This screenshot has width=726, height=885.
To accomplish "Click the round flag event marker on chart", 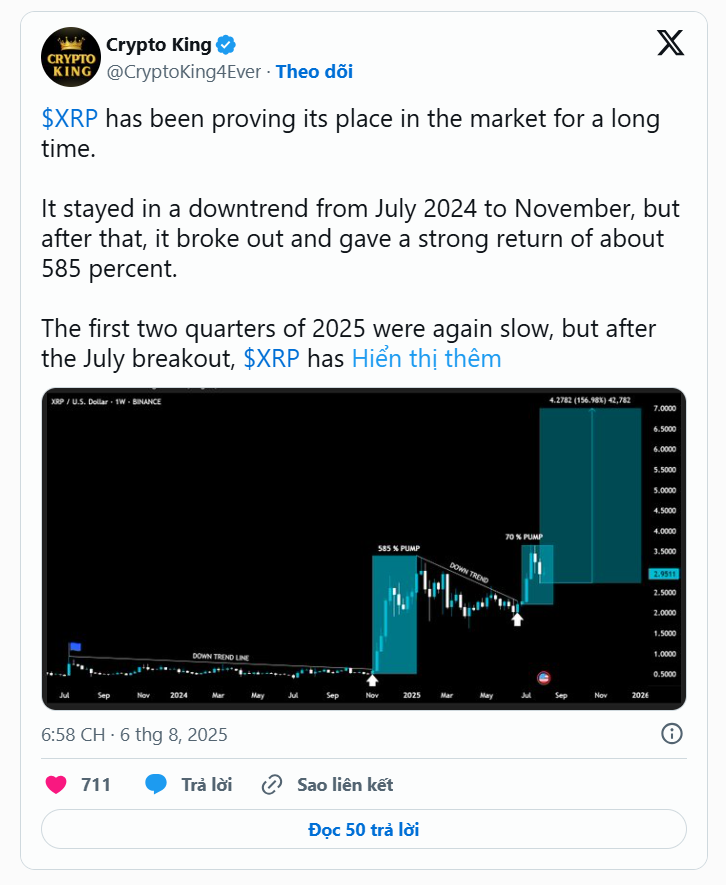I will (x=544, y=679).
